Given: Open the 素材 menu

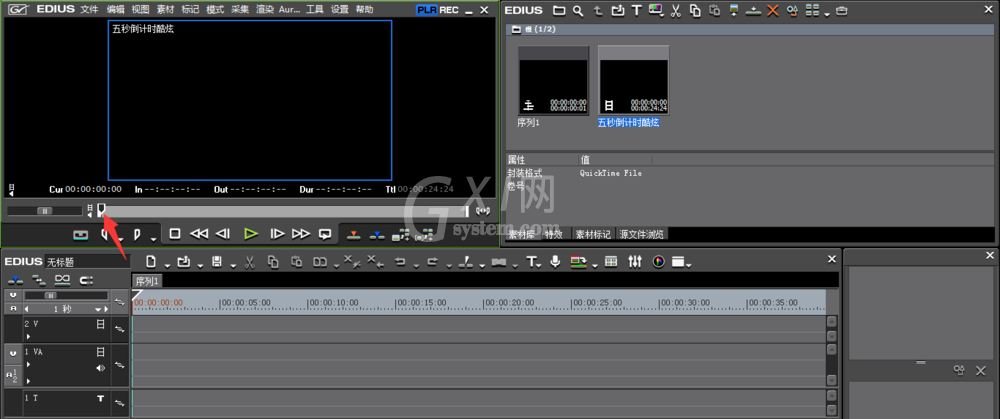Looking at the screenshot, I should coord(165,10).
